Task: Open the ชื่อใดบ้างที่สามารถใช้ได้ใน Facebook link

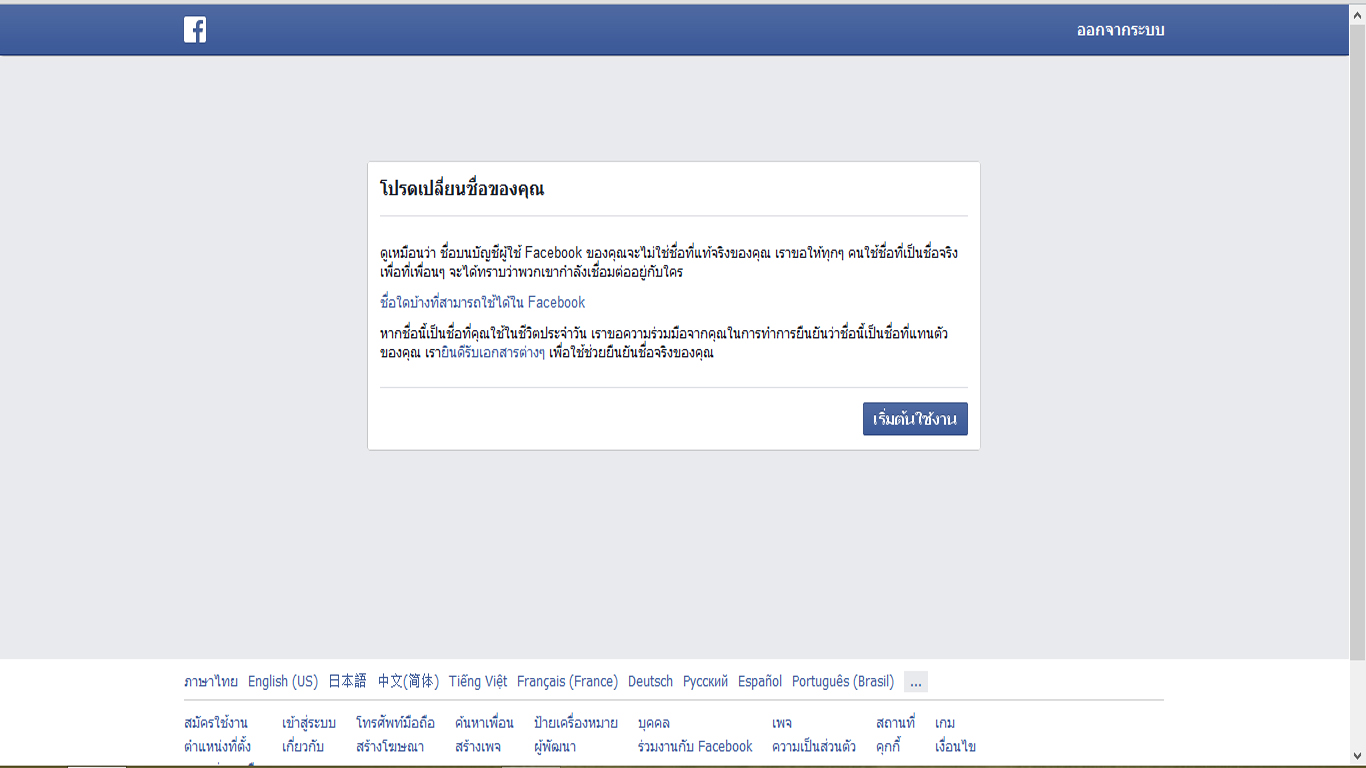Action: tap(483, 302)
